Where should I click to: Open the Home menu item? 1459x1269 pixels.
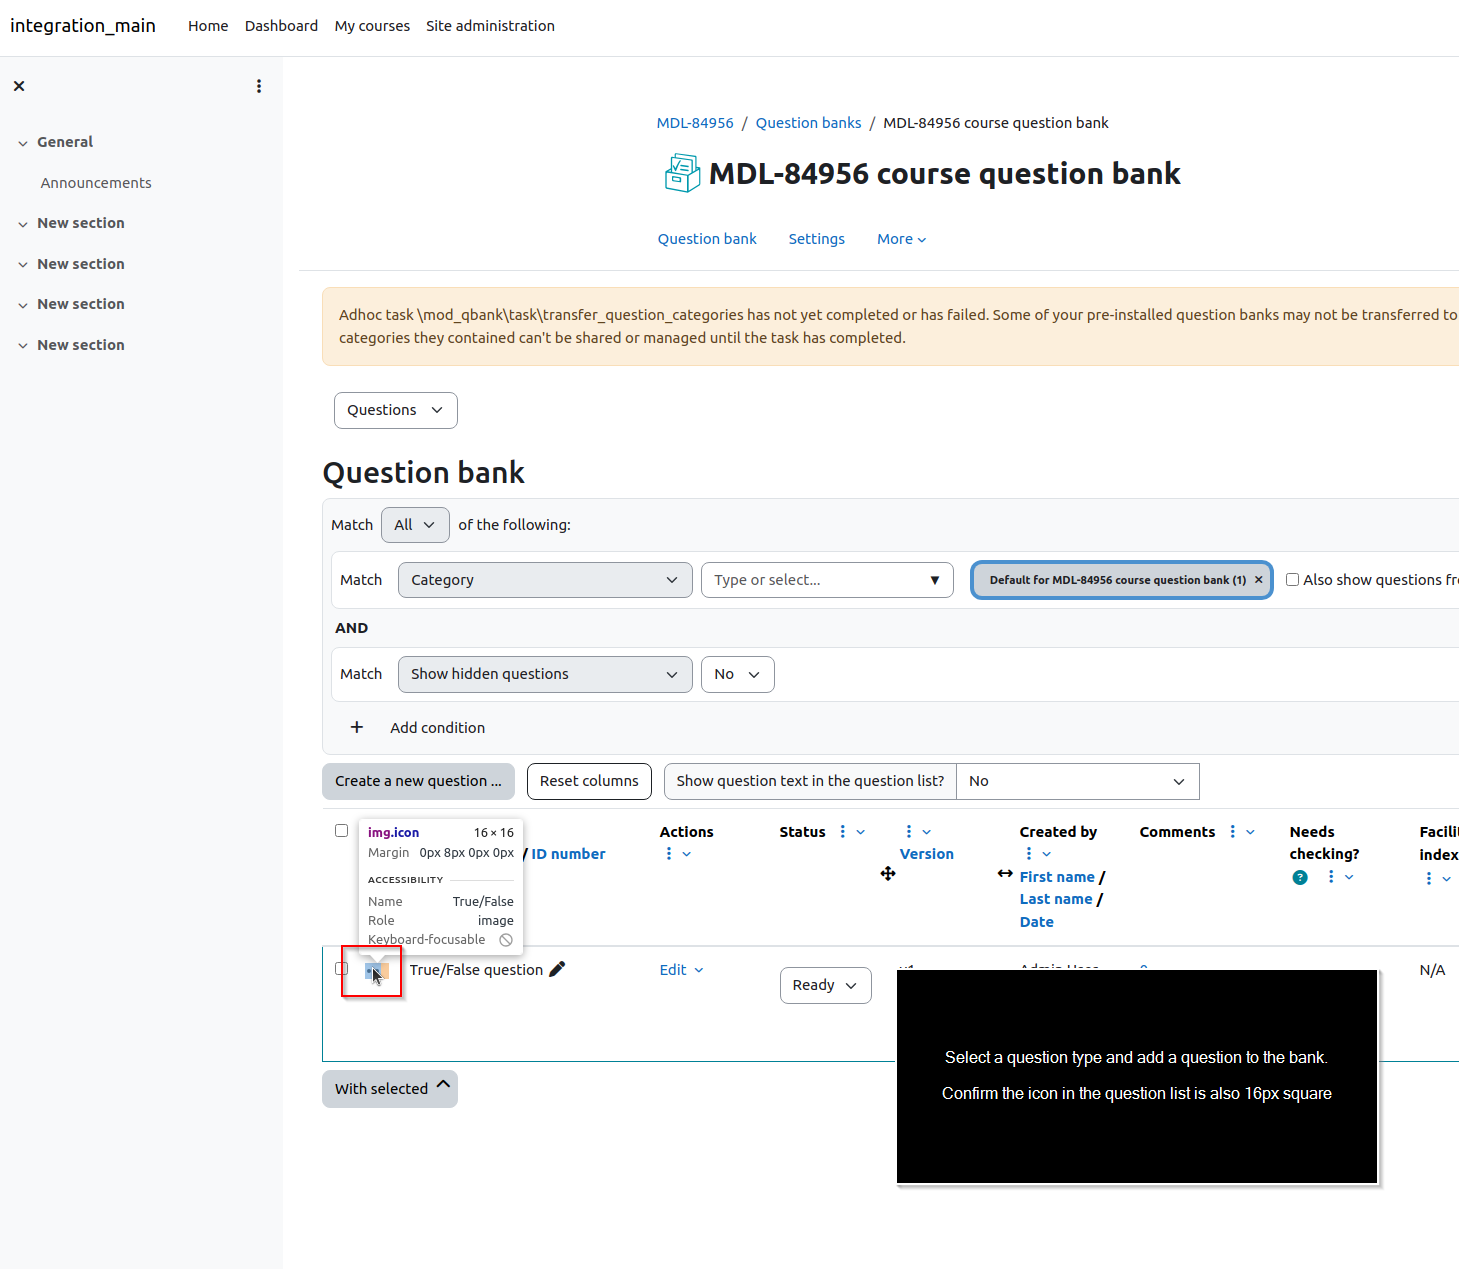click(x=208, y=26)
